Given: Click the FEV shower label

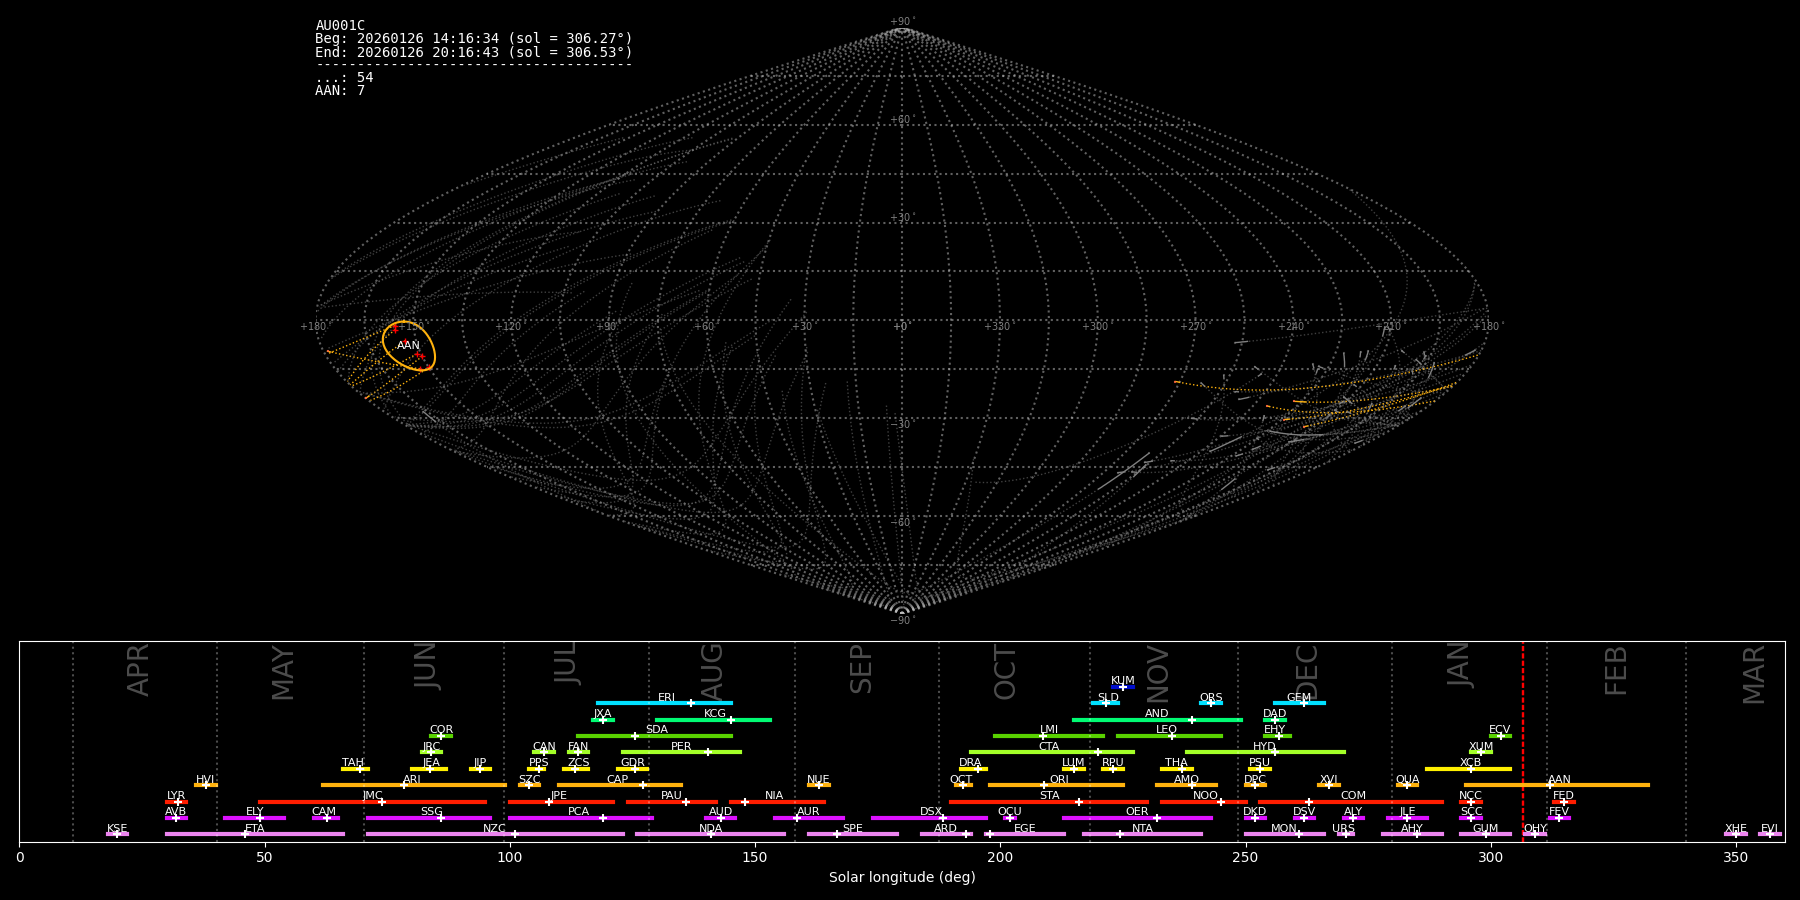Looking at the screenshot, I should (x=1559, y=812).
